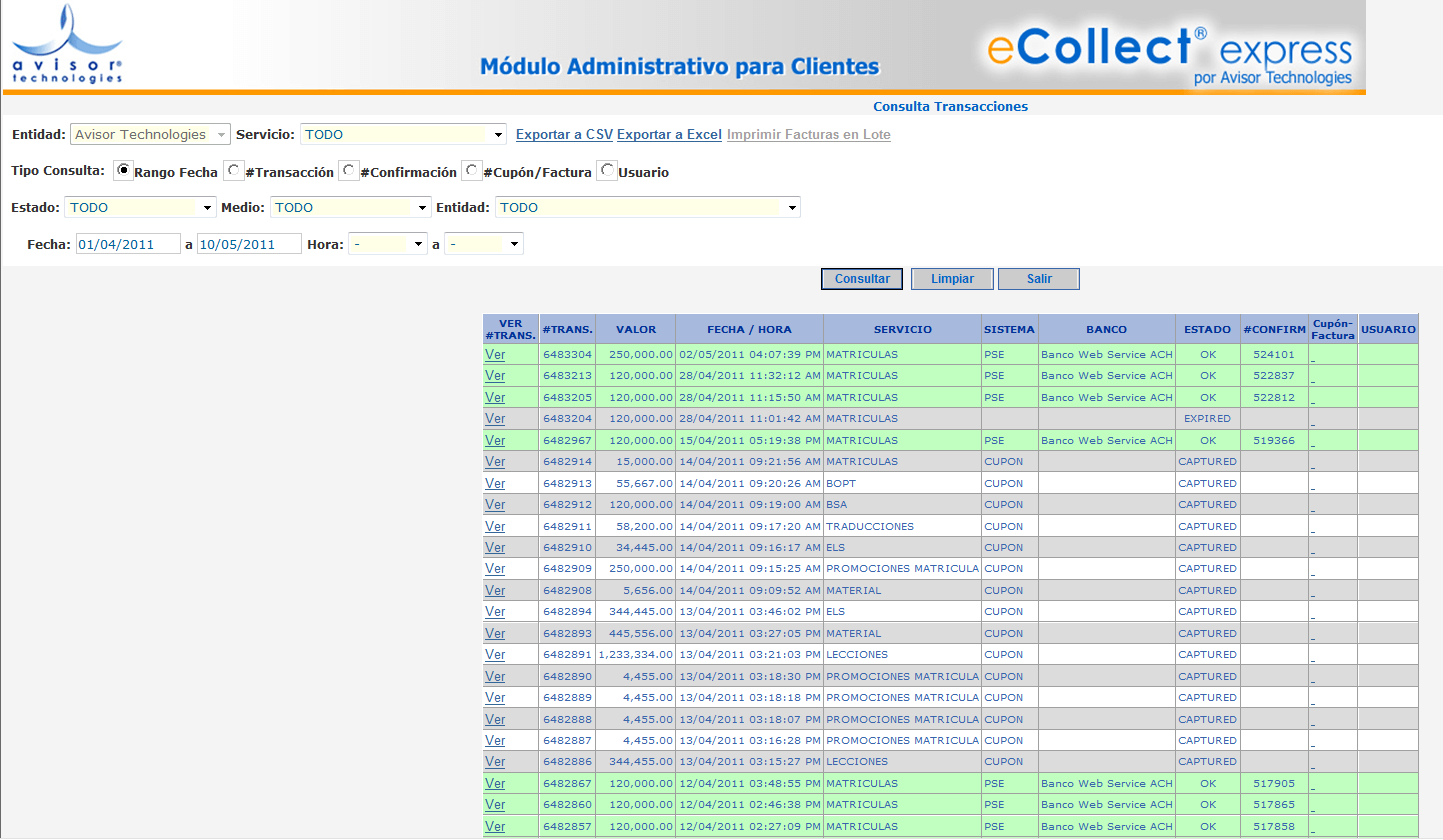This screenshot has width=1443, height=840.
Task: Click the Avisor Technologies logo
Action: tap(67, 45)
